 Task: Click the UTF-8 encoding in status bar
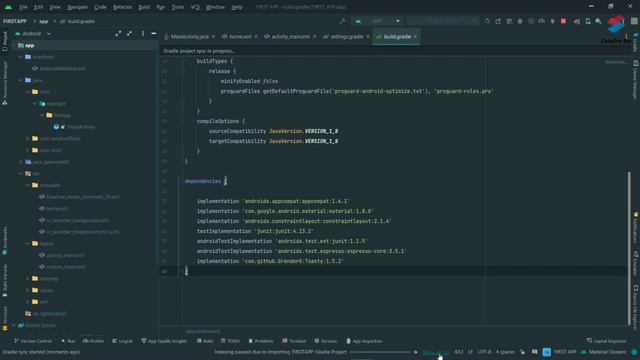click(x=484, y=352)
